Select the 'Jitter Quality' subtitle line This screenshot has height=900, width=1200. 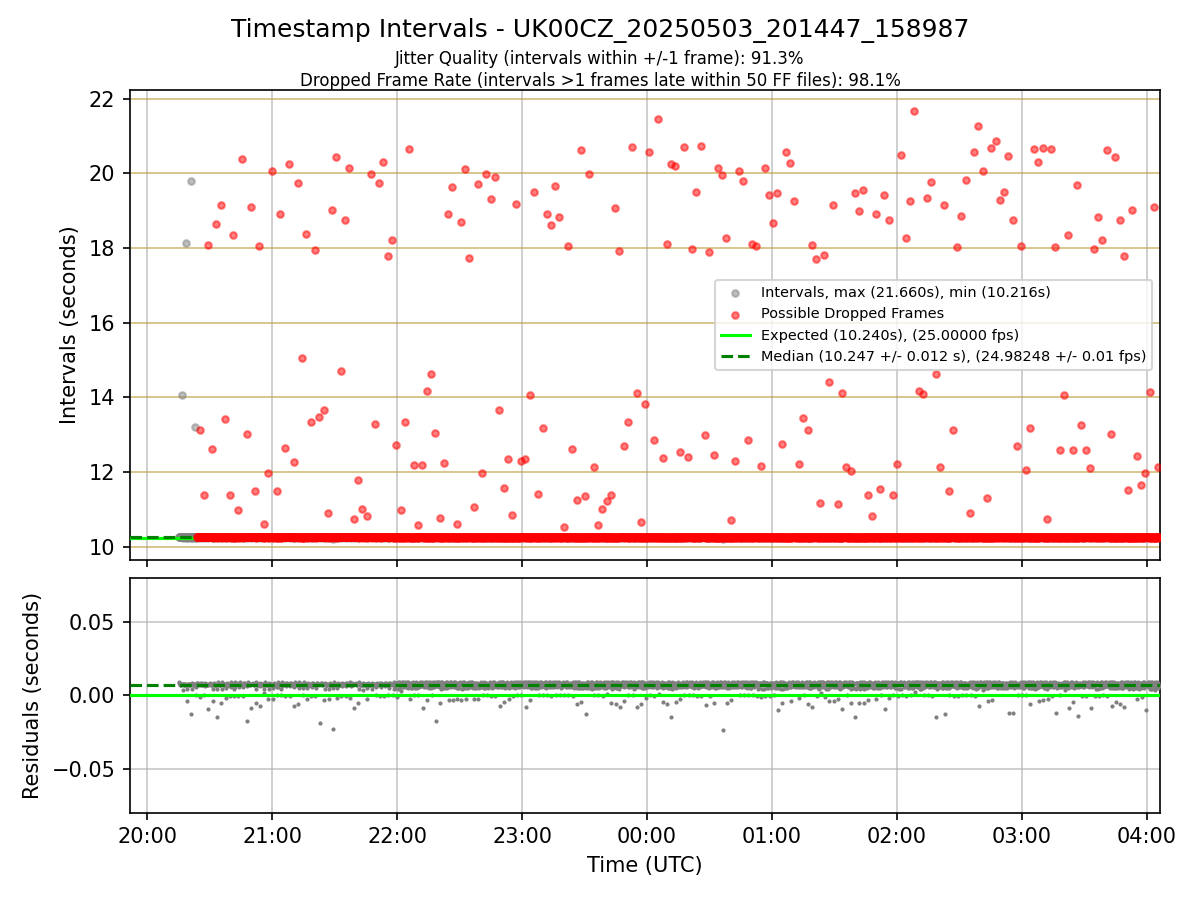point(599,58)
